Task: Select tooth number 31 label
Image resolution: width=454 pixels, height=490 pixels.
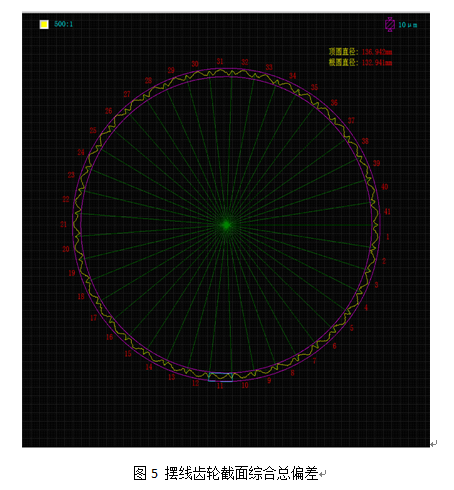Action: point(220,61)
